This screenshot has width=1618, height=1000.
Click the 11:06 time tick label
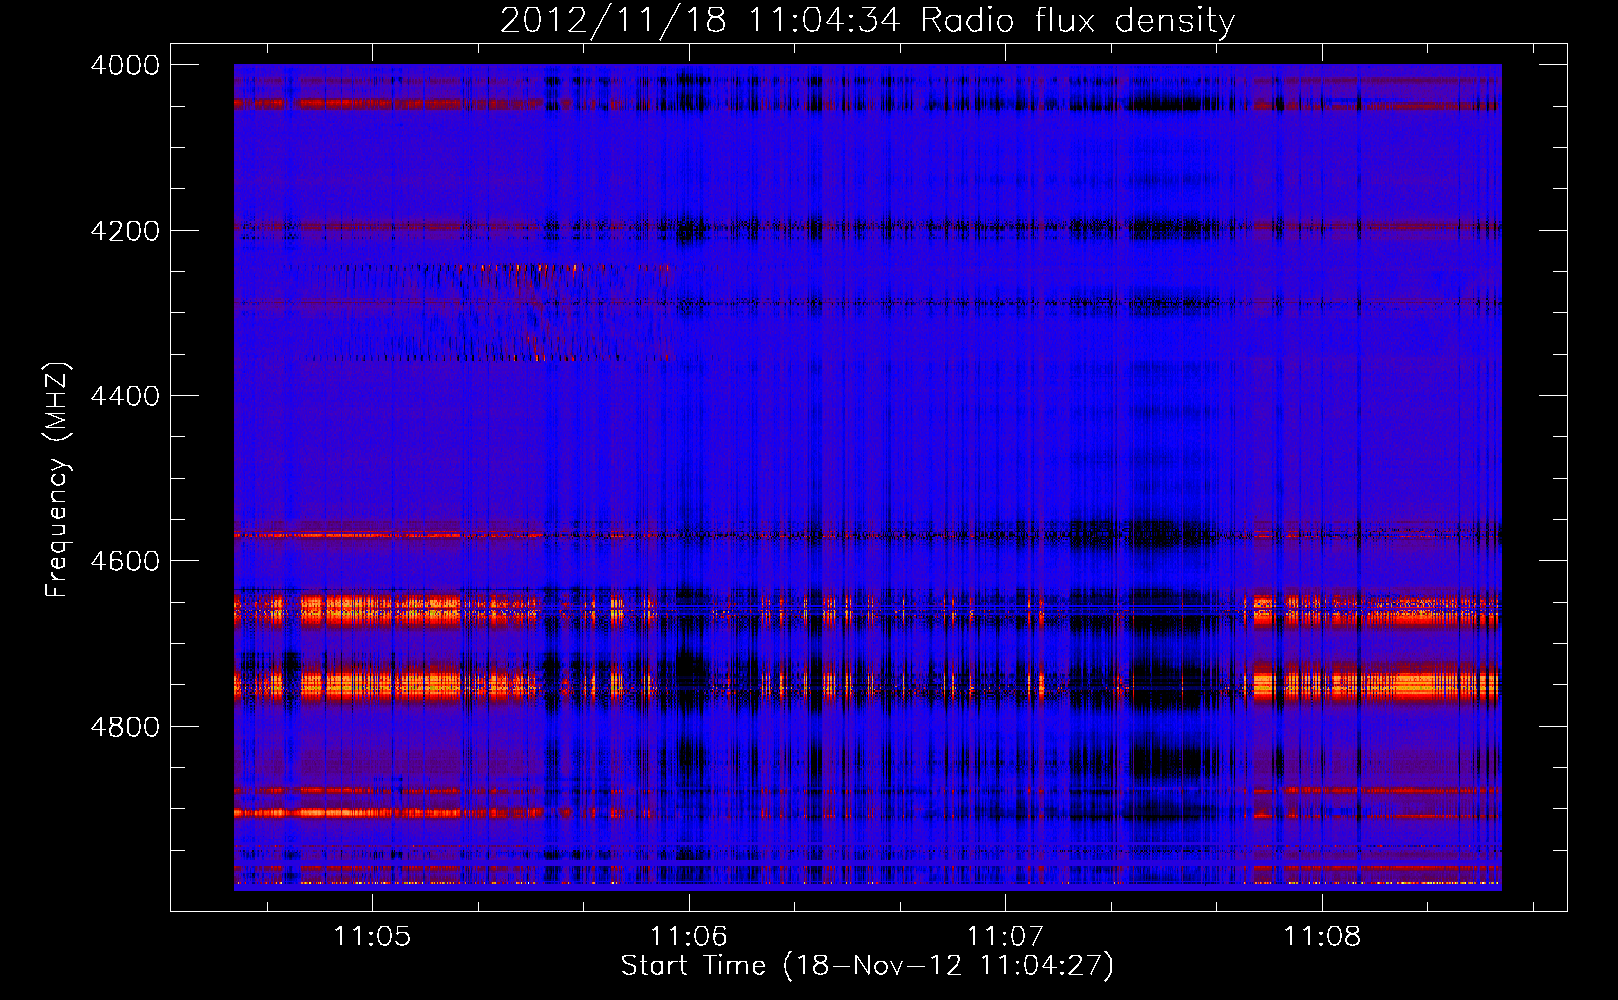click(688, 937)
